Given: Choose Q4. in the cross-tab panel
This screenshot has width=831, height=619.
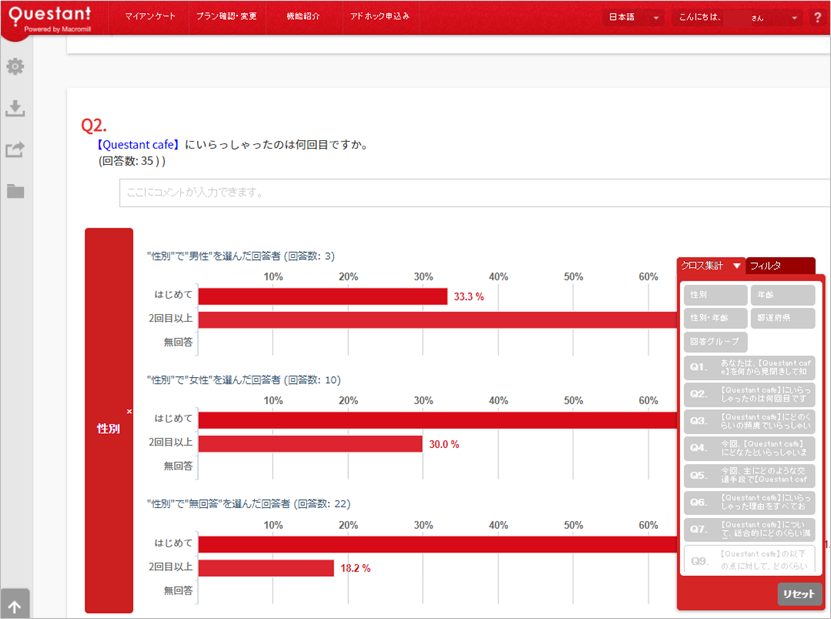Looking at the screenshot, I should click(749, 448).
